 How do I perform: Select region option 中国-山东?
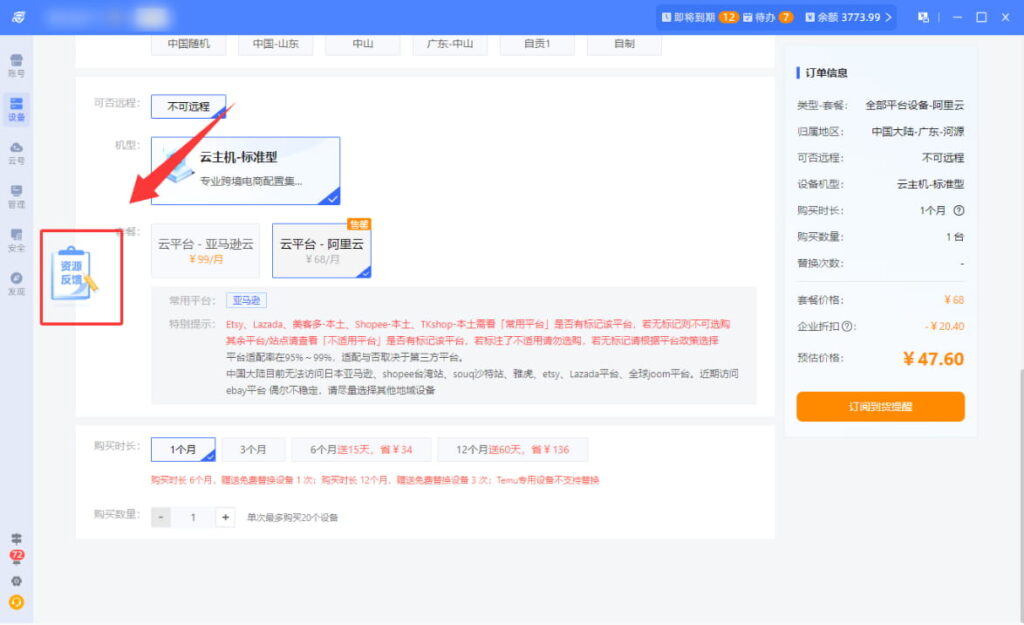[x=276, y=44]
